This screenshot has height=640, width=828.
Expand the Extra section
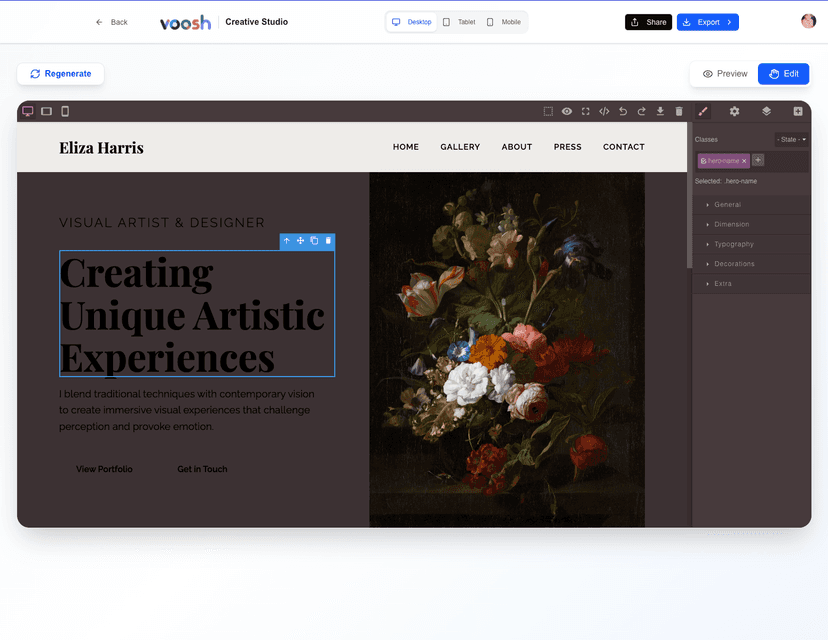pos(750,284)
